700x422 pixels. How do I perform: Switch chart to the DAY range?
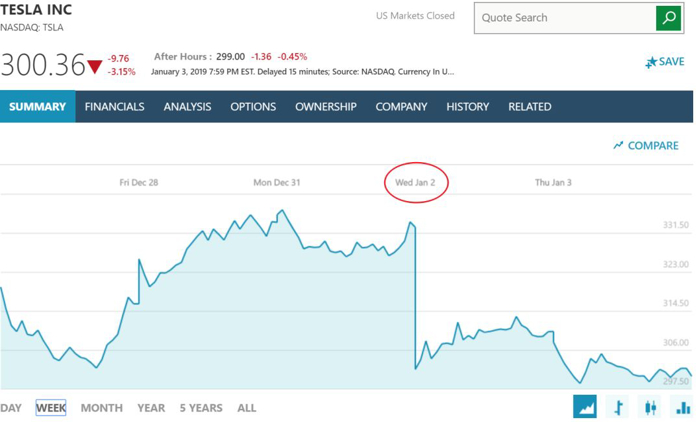pos(11,408)
